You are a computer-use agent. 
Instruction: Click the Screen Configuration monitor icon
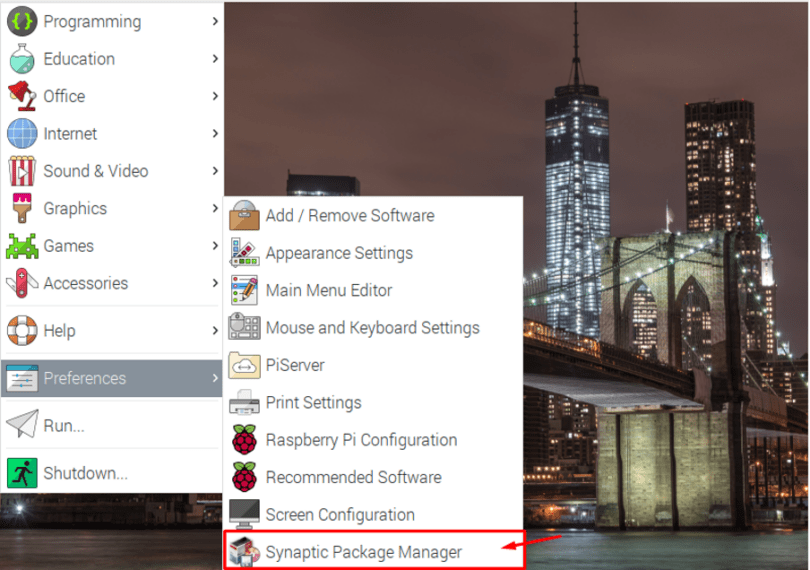click(244, 514)
